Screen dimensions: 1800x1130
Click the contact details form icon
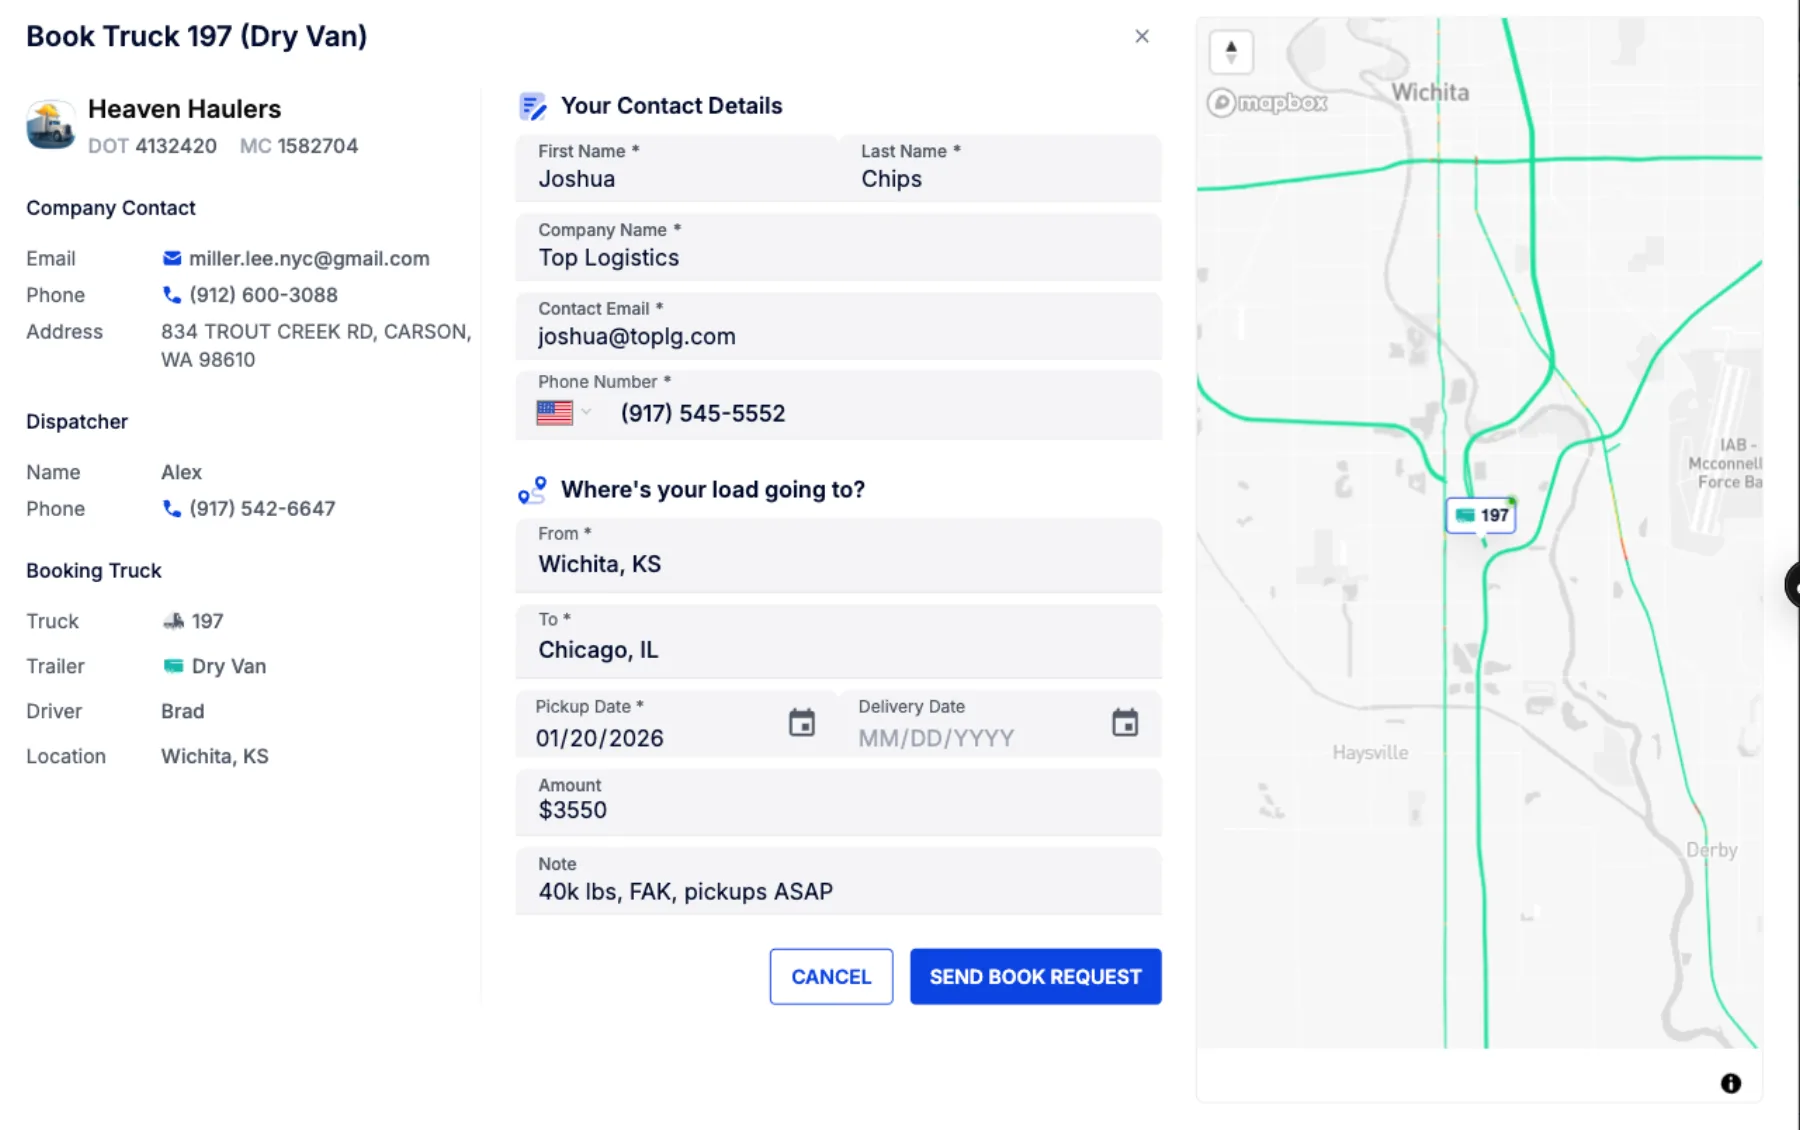click(x=533, y=106)
